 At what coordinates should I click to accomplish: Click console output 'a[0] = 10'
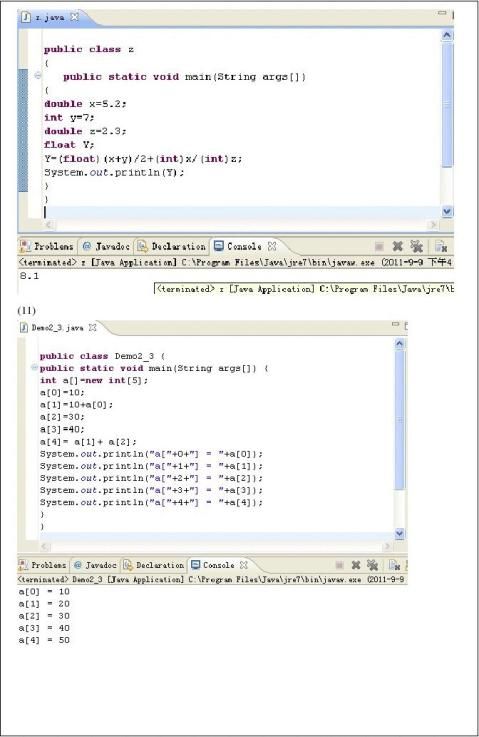point(44,591)
